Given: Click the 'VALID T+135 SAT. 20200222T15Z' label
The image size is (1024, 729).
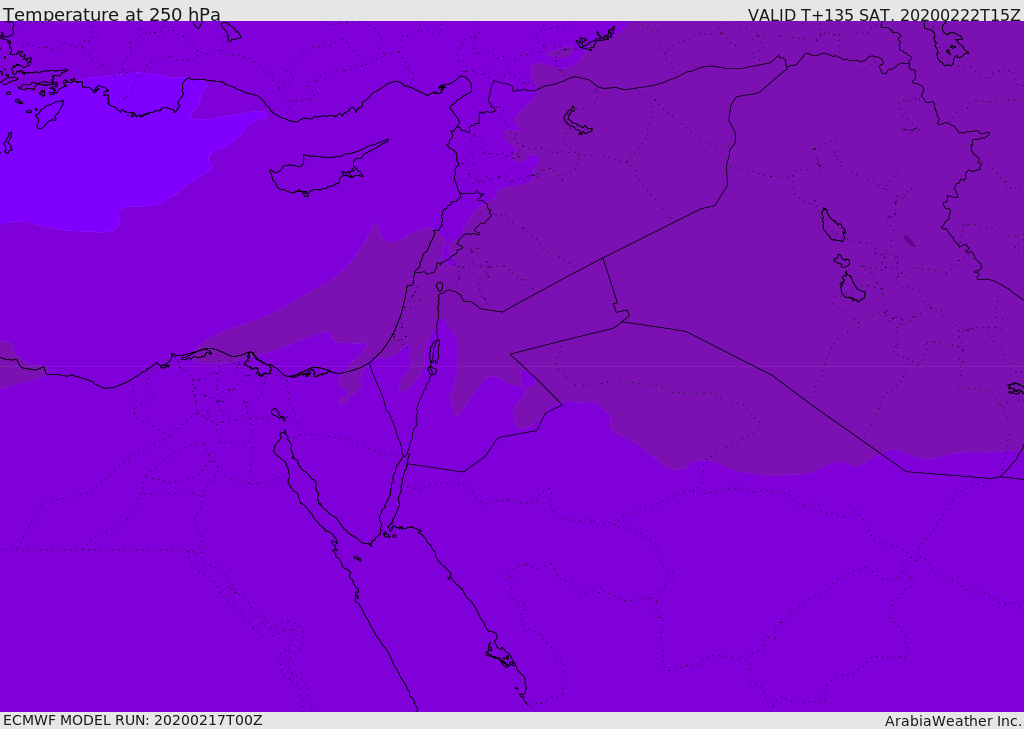Looking at the screenshot, I should pos(884,14).
